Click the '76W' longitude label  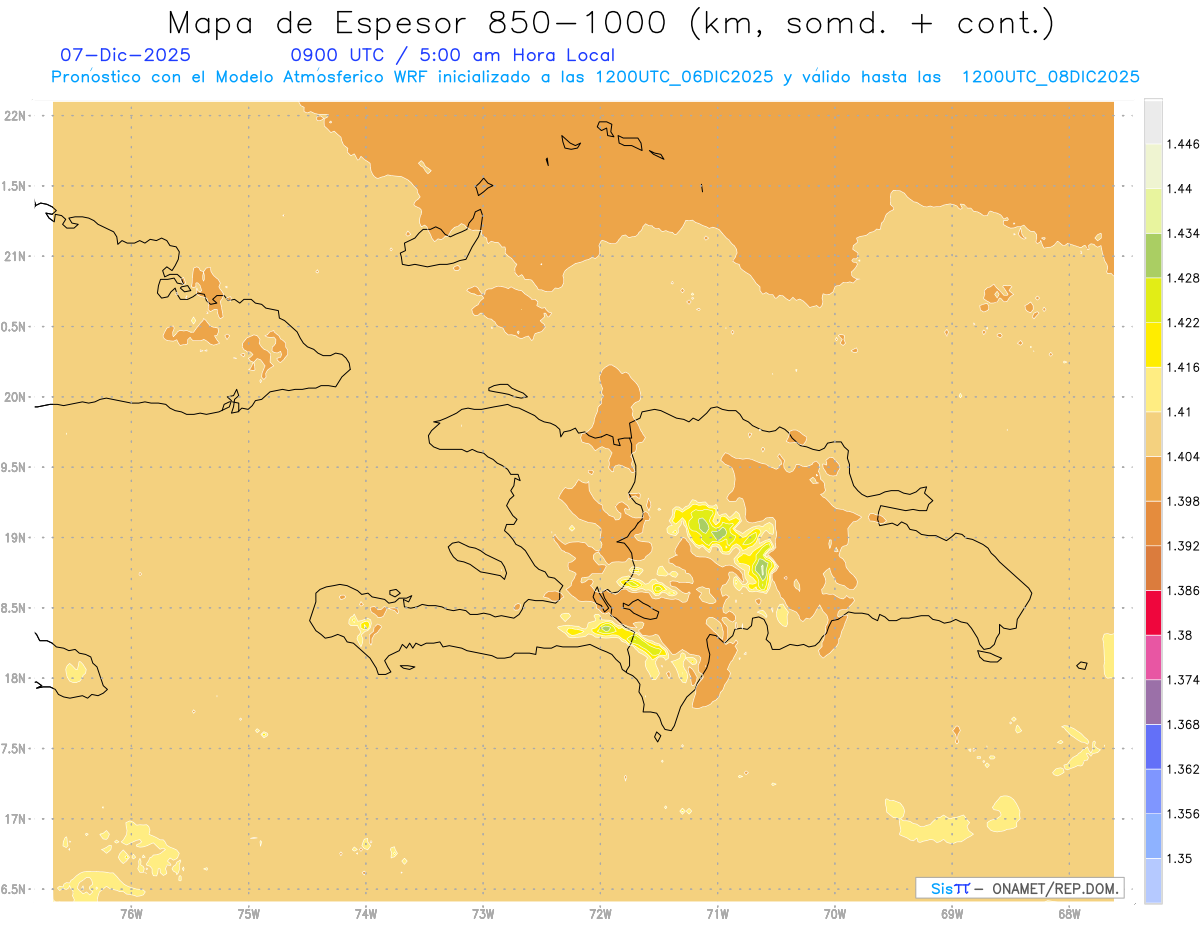(131, 913)
